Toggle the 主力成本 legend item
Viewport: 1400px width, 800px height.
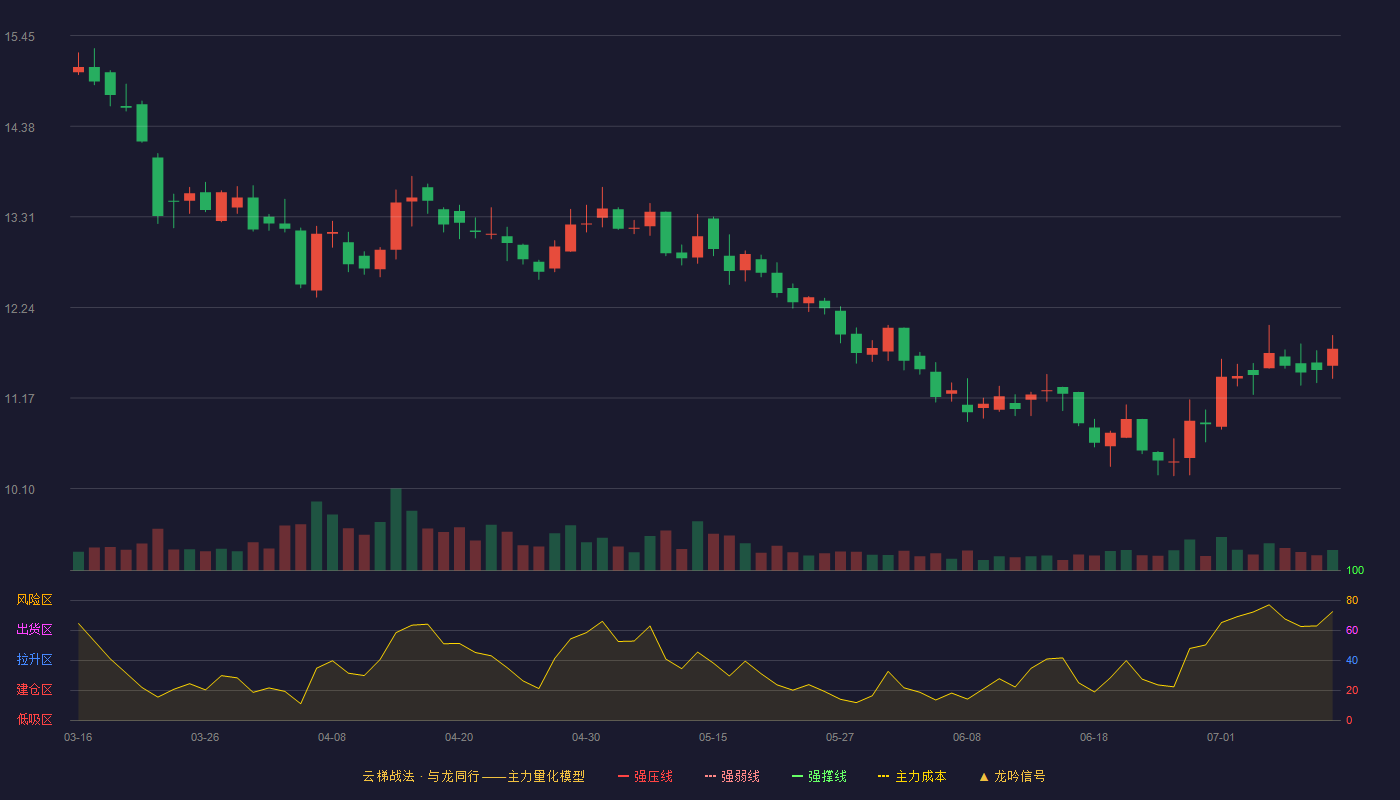coord(912,776)
